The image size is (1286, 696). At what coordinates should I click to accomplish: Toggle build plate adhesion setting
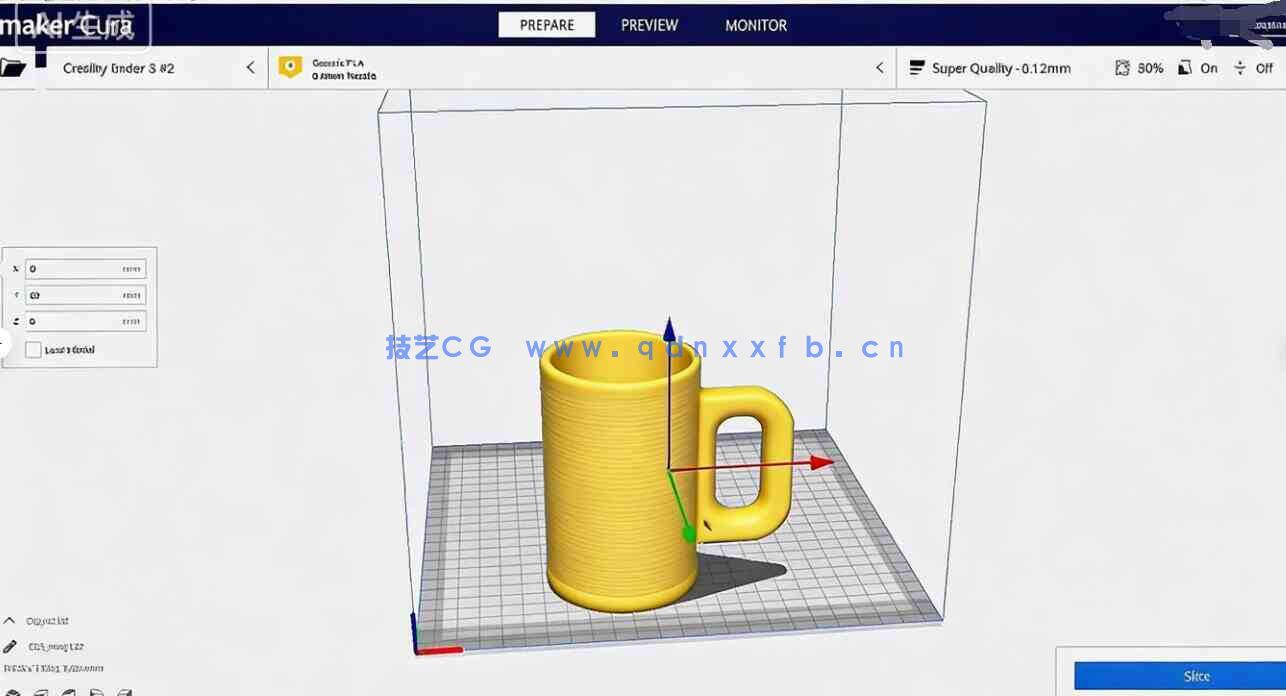[x=1265, y=68]
